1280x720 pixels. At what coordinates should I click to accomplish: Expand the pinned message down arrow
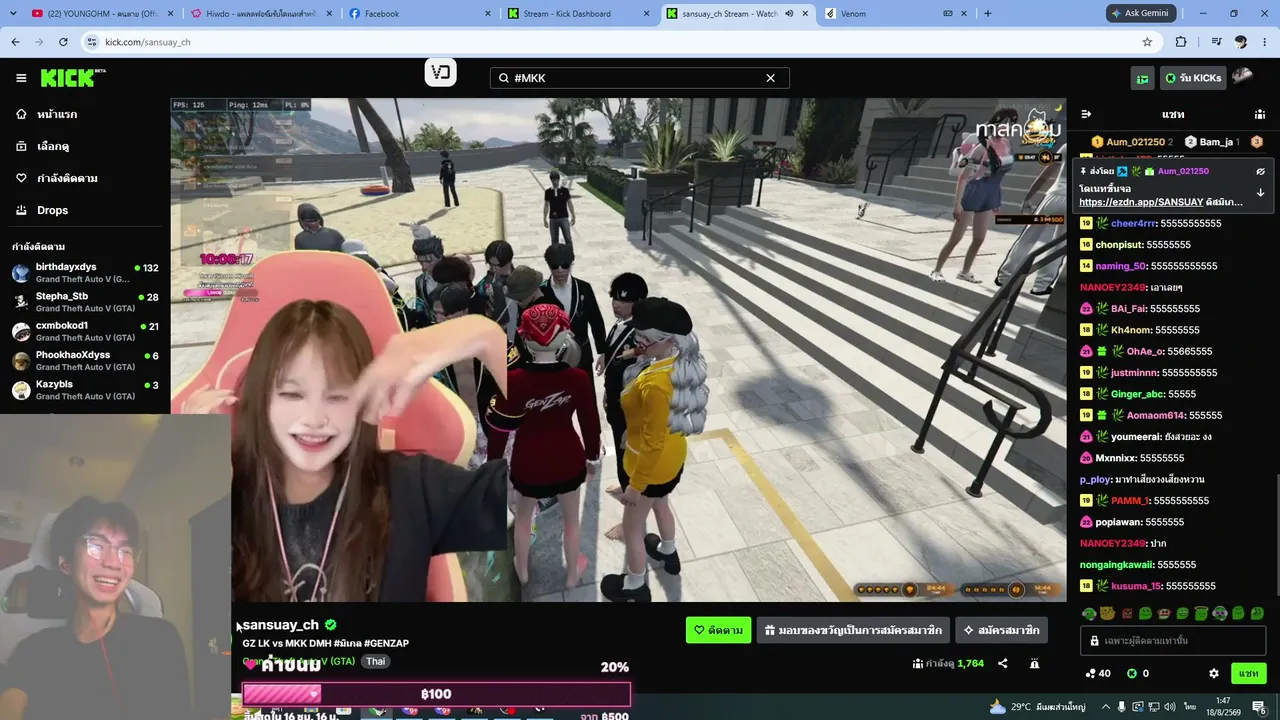1261,192
